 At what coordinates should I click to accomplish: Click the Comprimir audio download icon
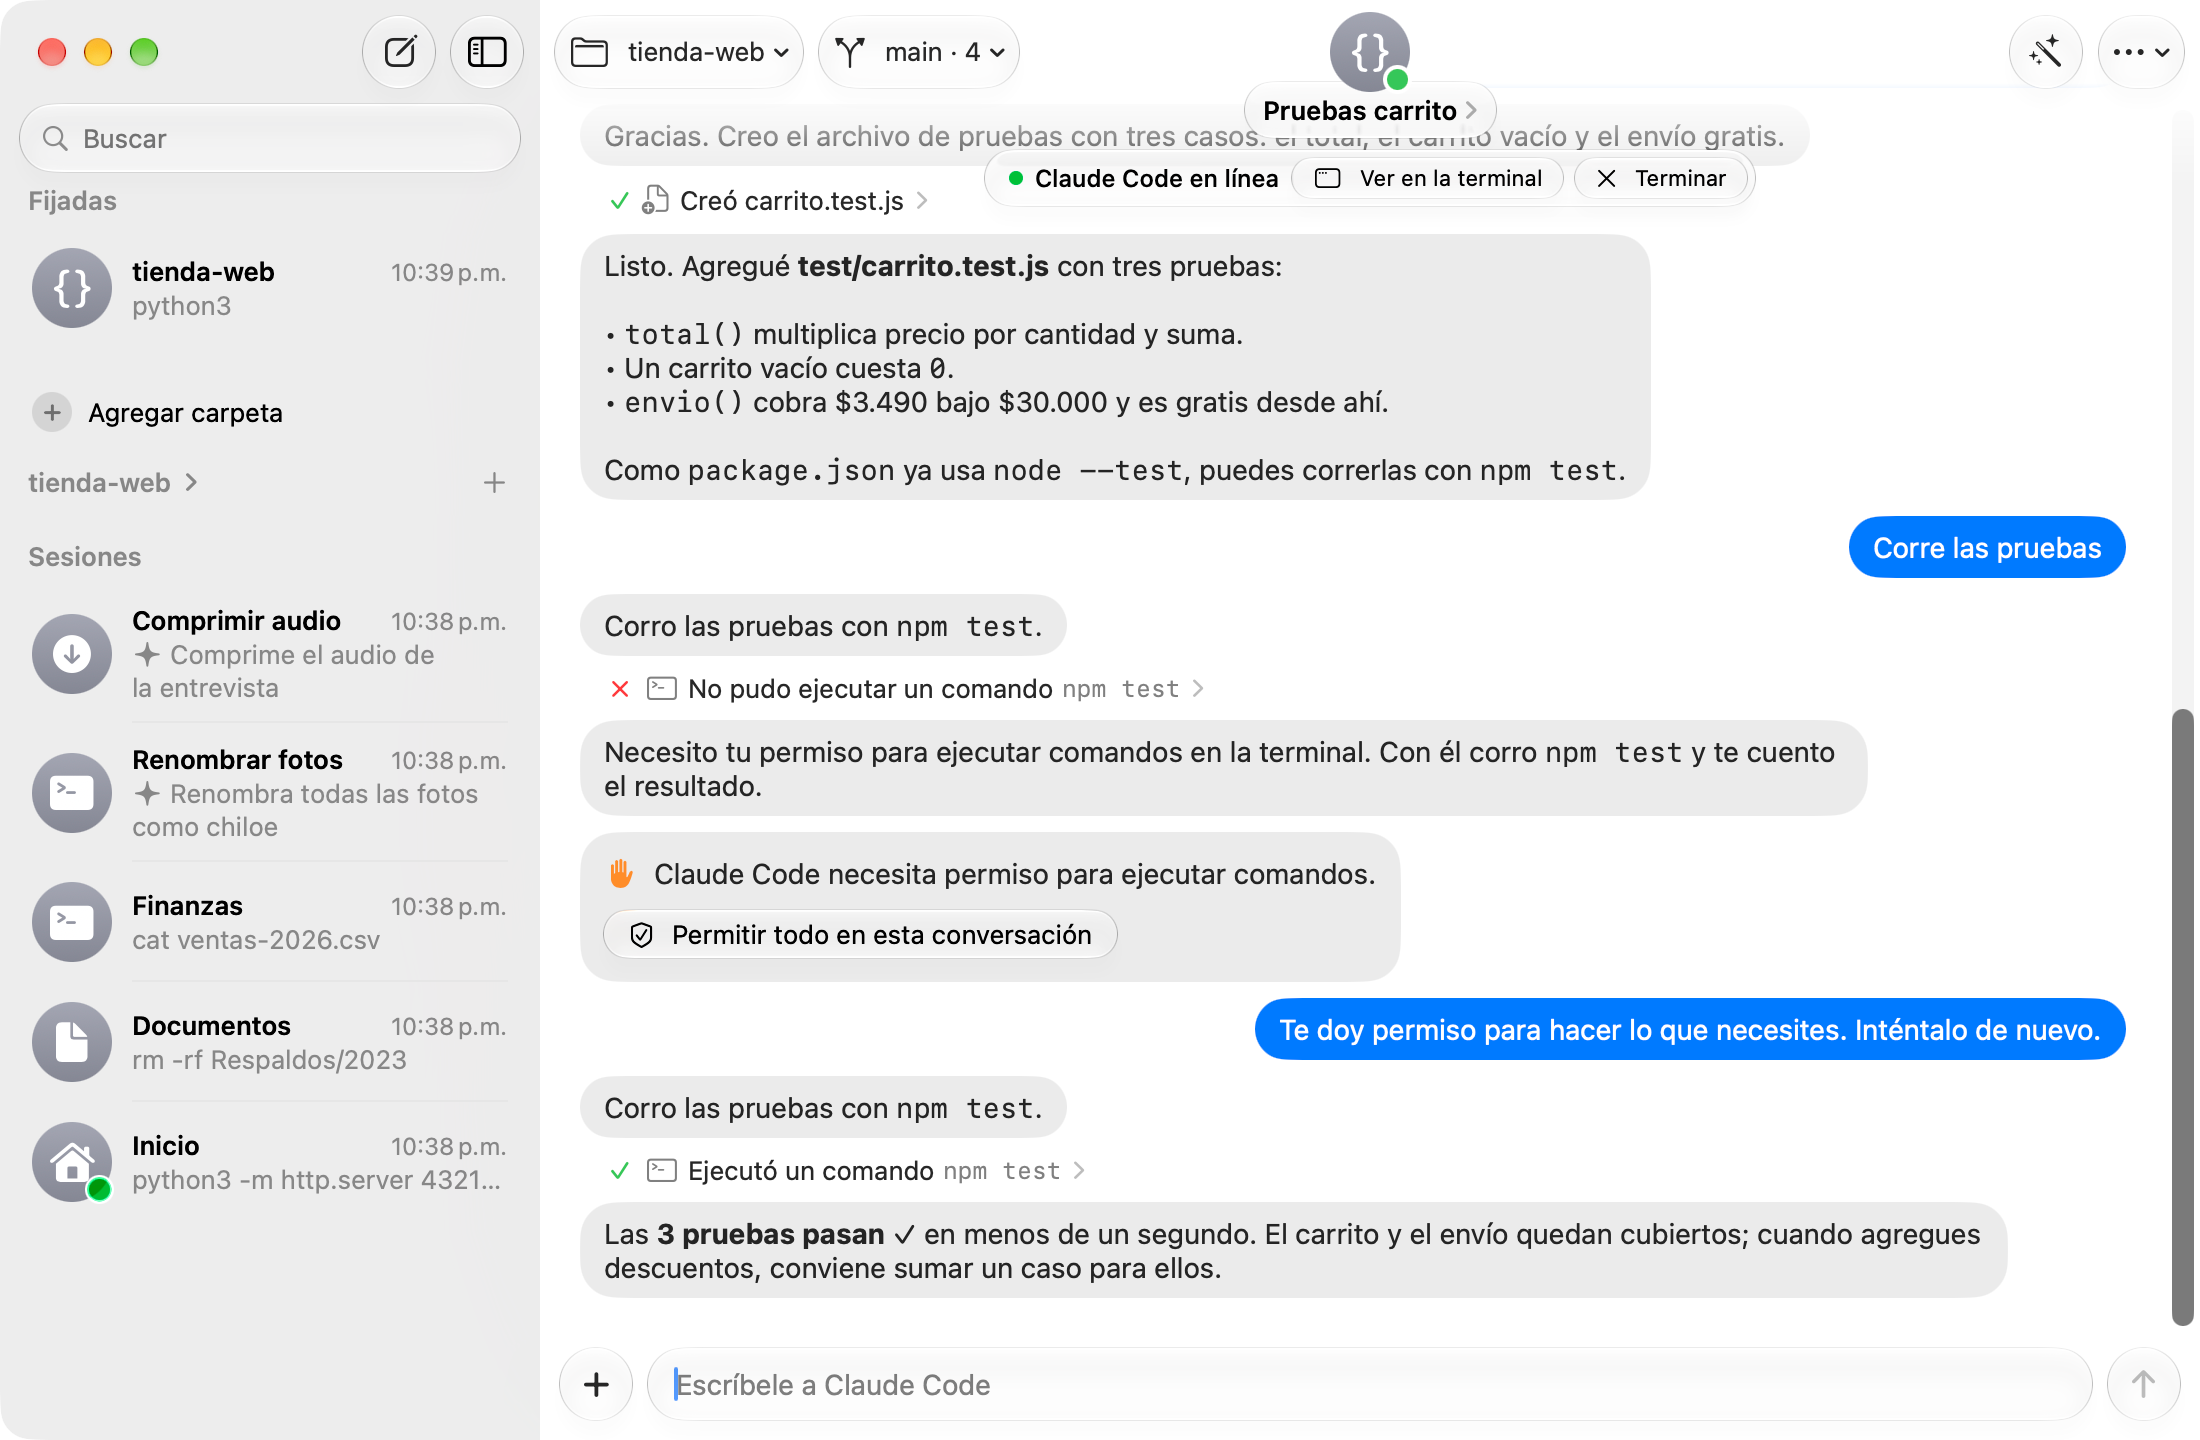pyautogui.click(x=72, y=654)
